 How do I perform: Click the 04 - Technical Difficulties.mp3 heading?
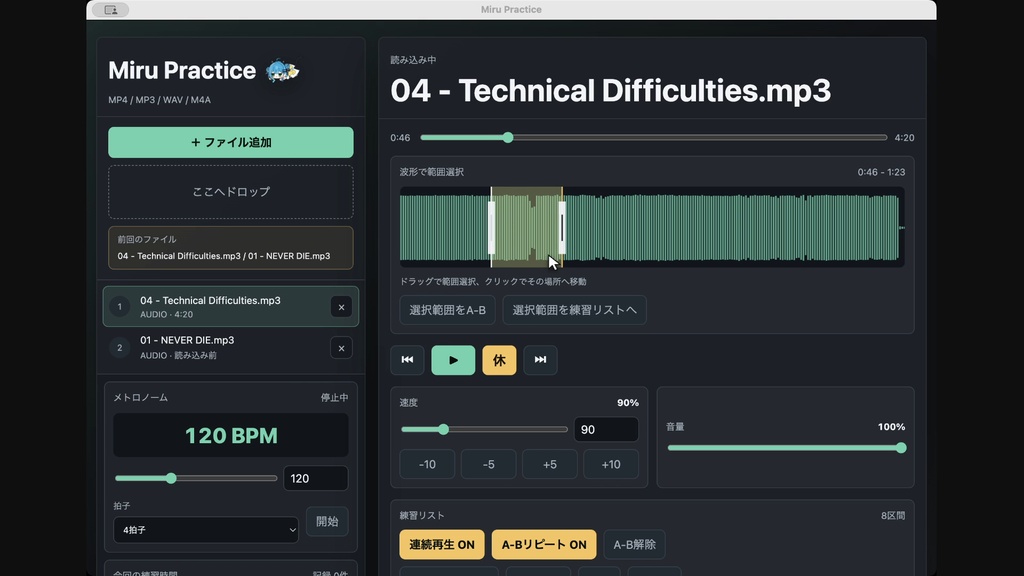point(611,91)
